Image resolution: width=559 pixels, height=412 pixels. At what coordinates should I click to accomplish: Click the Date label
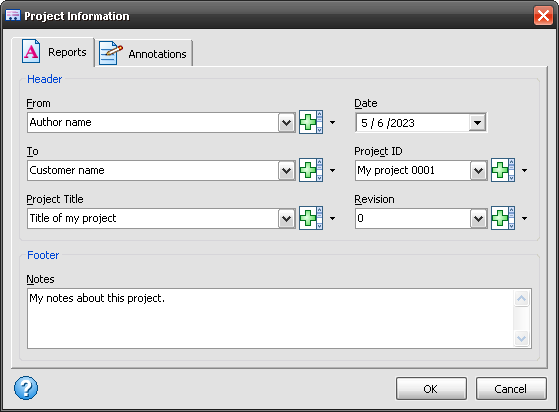[366, 103]
